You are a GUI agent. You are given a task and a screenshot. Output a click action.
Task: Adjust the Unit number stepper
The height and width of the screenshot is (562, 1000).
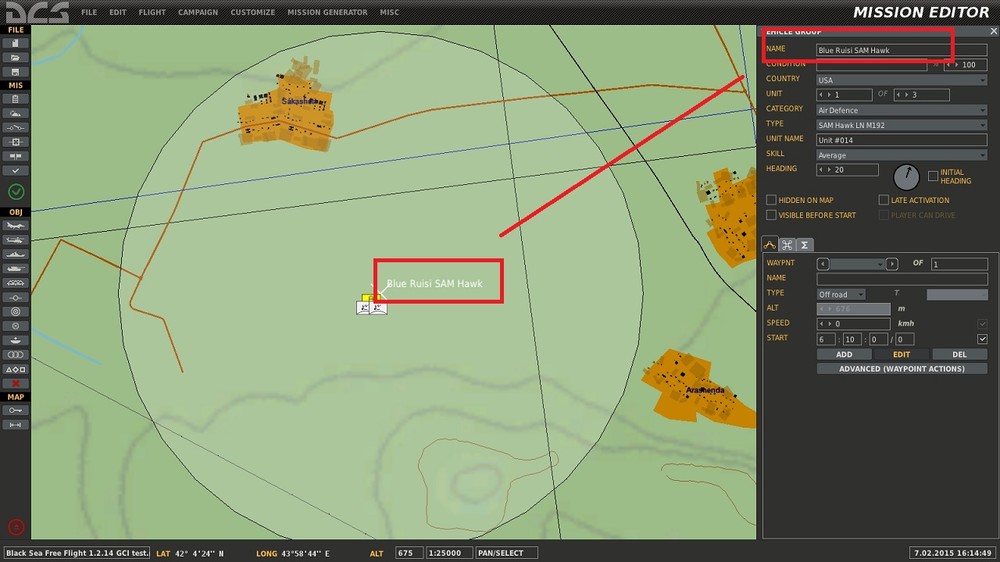844,95
